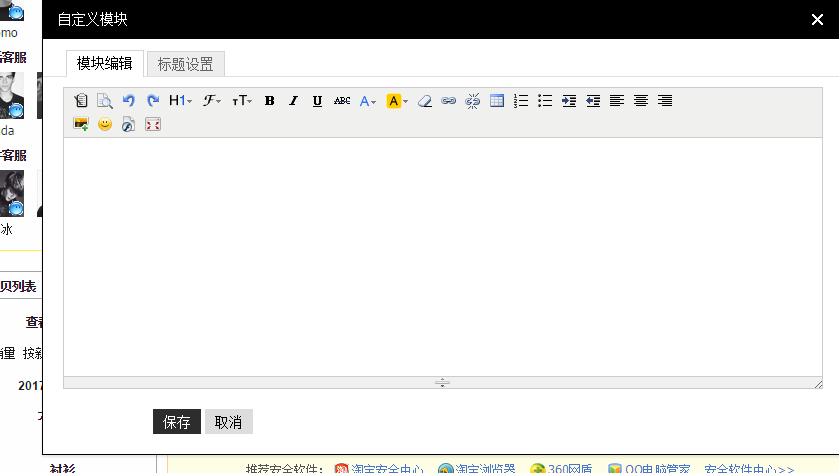
Task: Clear formatting with the eraser icon
Action: (425, 101)
